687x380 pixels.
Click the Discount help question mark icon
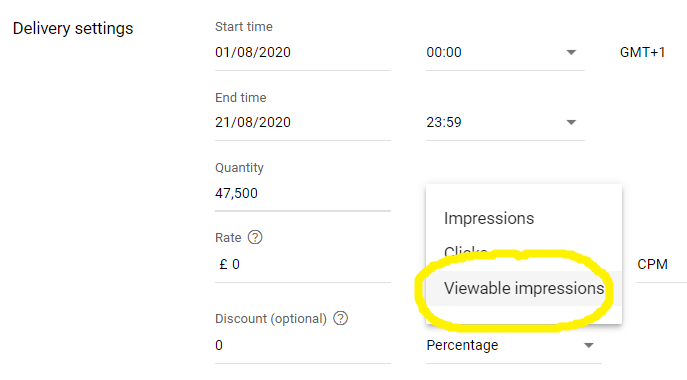pyautogui.click(x=340, y=318)
